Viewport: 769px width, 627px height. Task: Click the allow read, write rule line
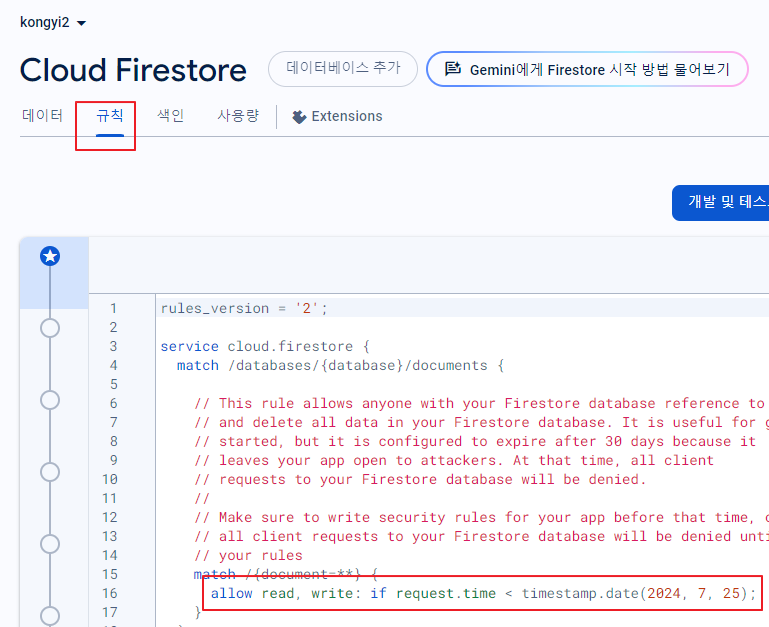tap(483, 594)
